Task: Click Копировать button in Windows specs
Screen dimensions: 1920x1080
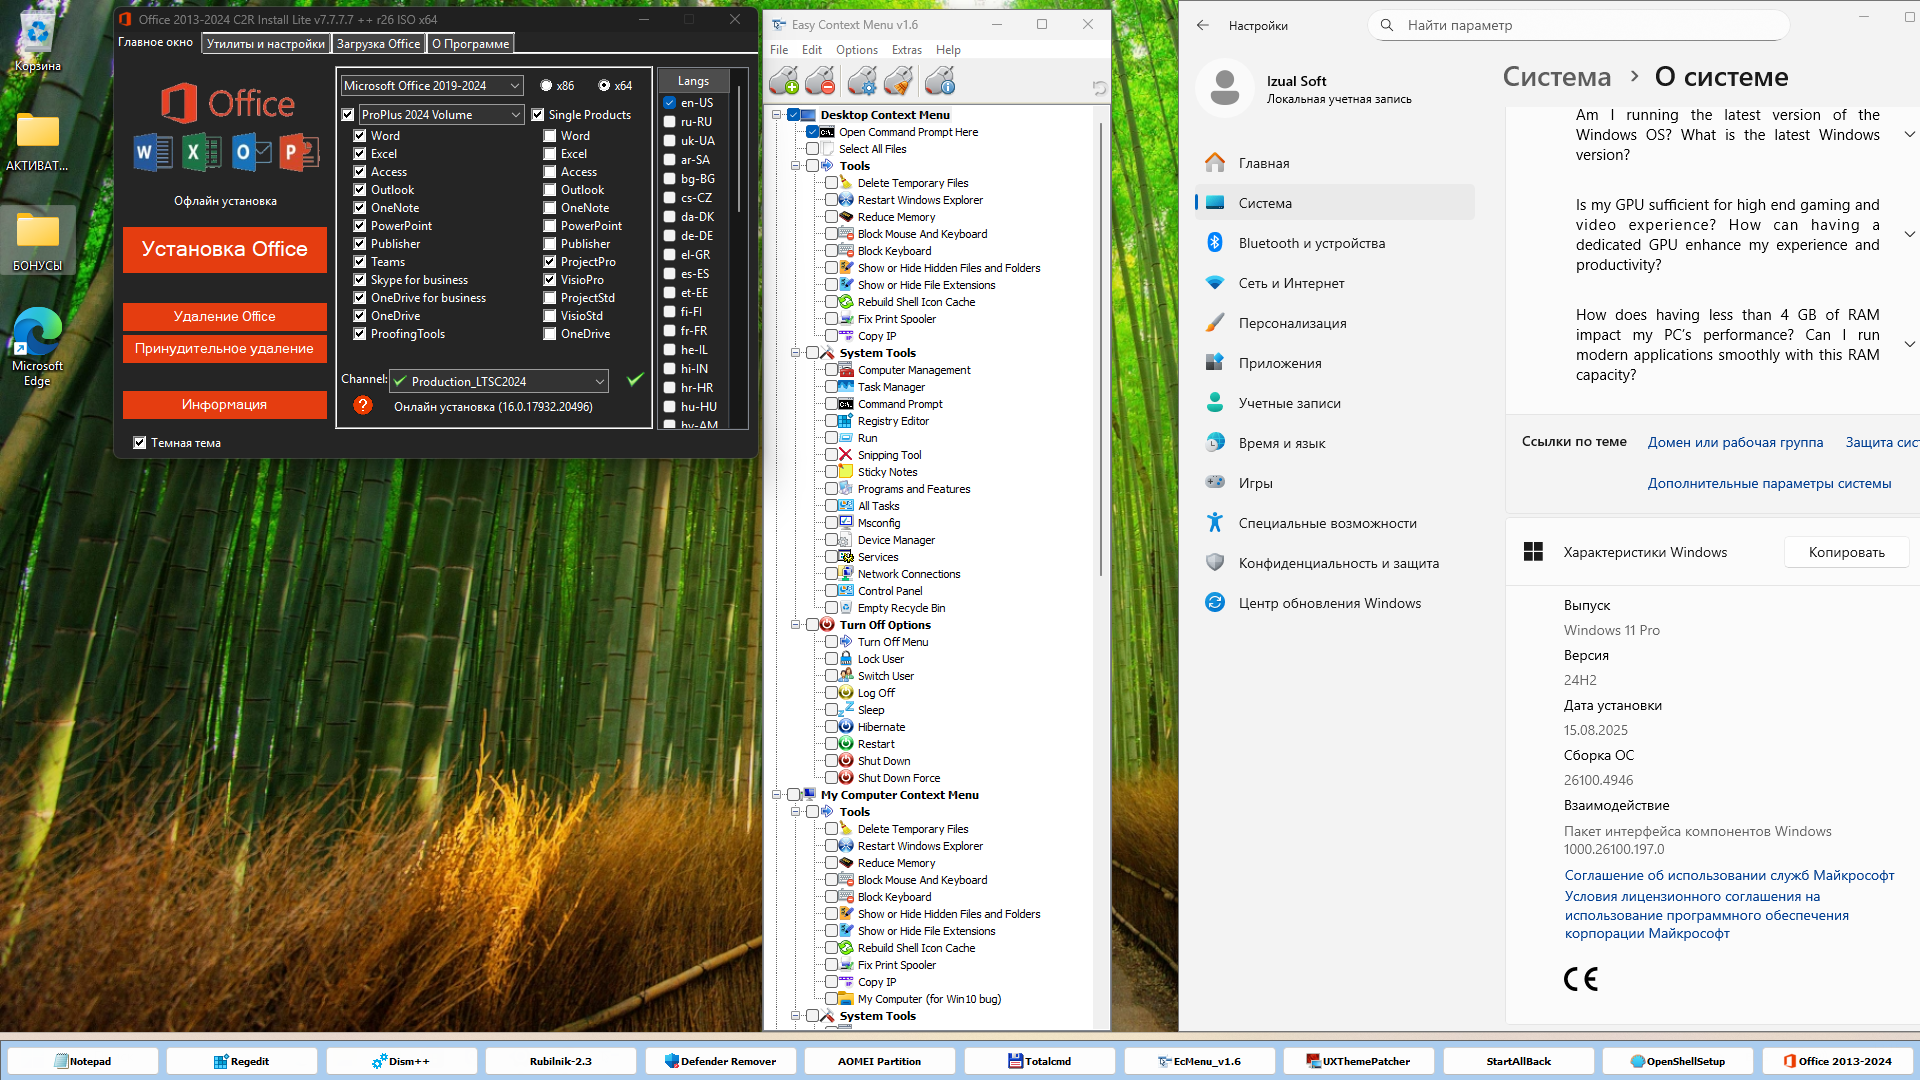Action: point(1846,552)
